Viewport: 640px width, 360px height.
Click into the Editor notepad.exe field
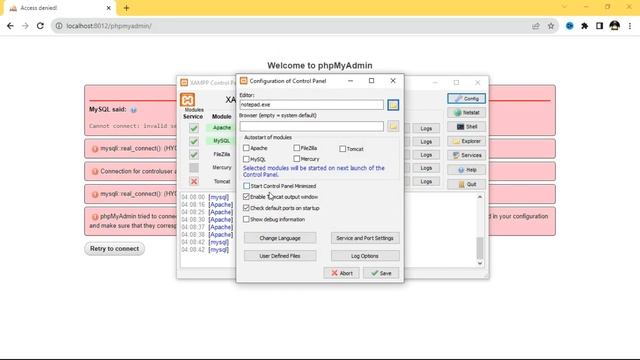(311, 105)
